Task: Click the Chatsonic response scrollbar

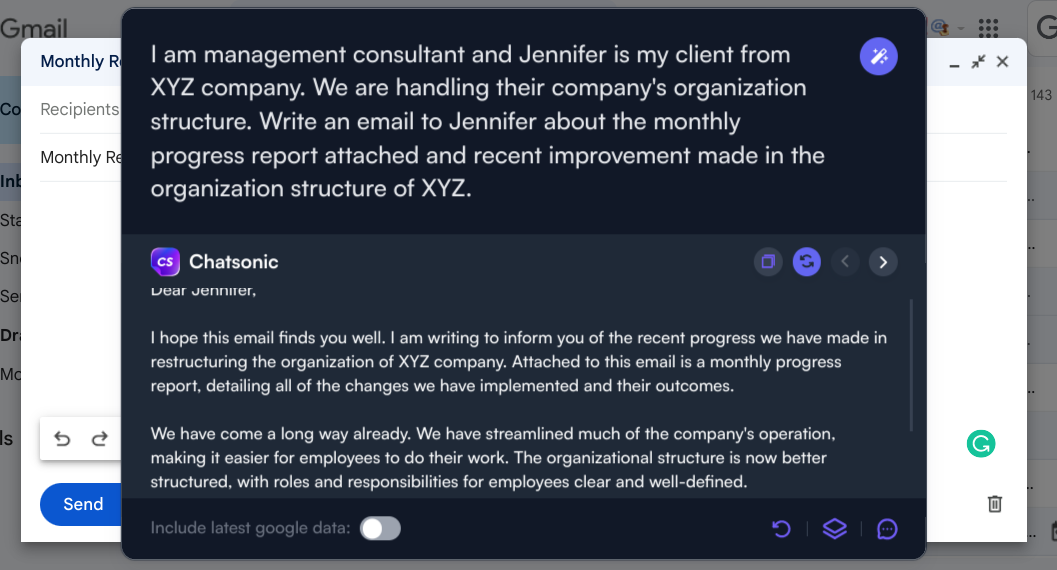Action: 911,365
